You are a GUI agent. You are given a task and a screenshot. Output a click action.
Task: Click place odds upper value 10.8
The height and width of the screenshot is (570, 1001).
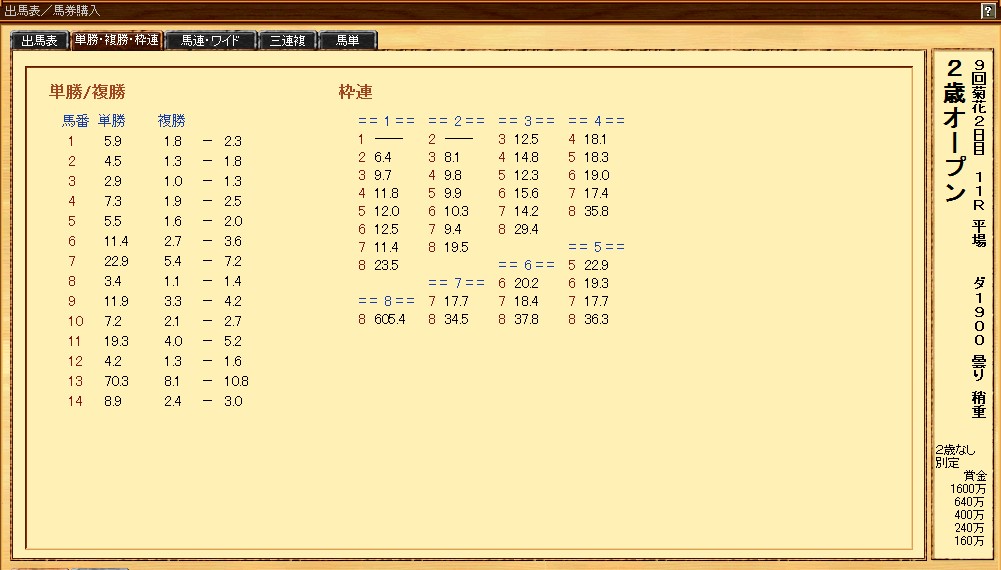point(236,381)
